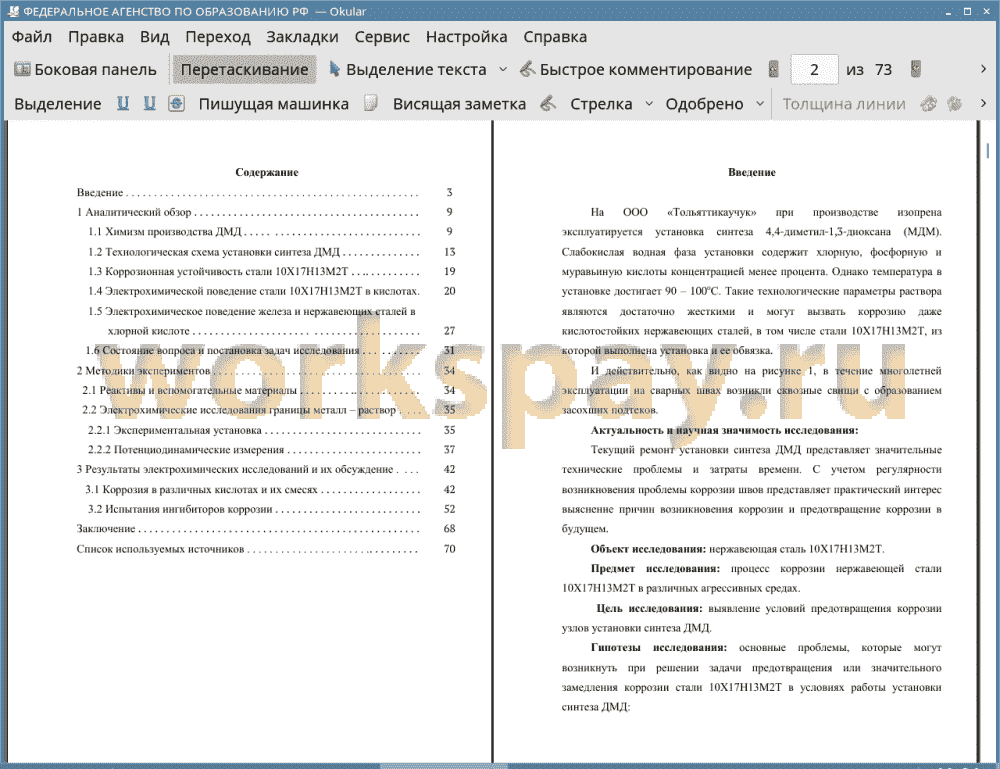
Task: Click the bold text "Объект исследования:"
Action: pos(648,549)
